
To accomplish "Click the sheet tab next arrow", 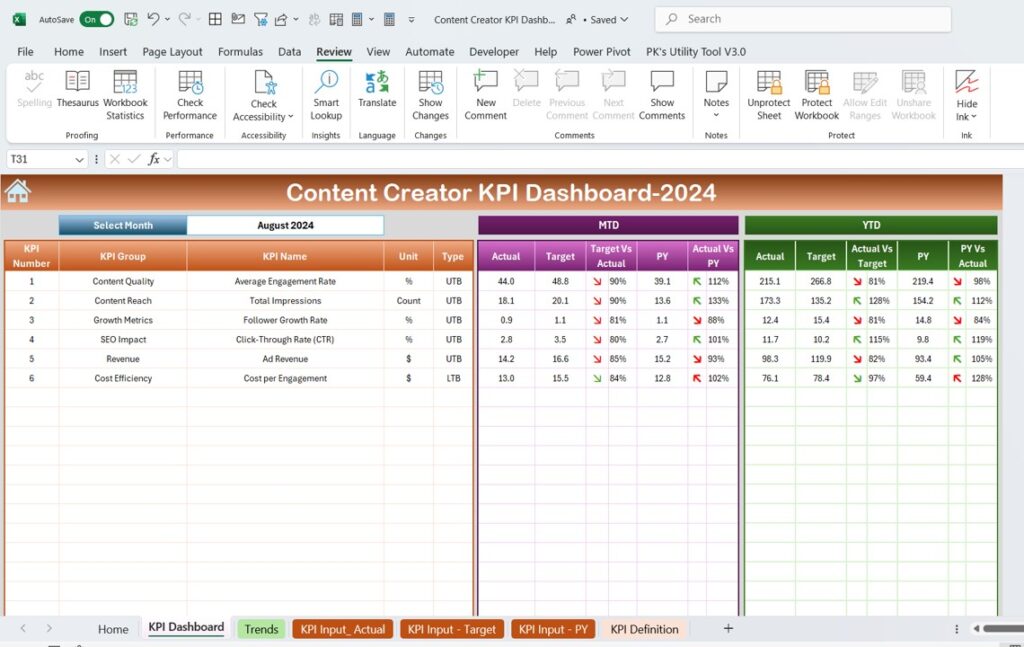I will (x=49, y=628).
